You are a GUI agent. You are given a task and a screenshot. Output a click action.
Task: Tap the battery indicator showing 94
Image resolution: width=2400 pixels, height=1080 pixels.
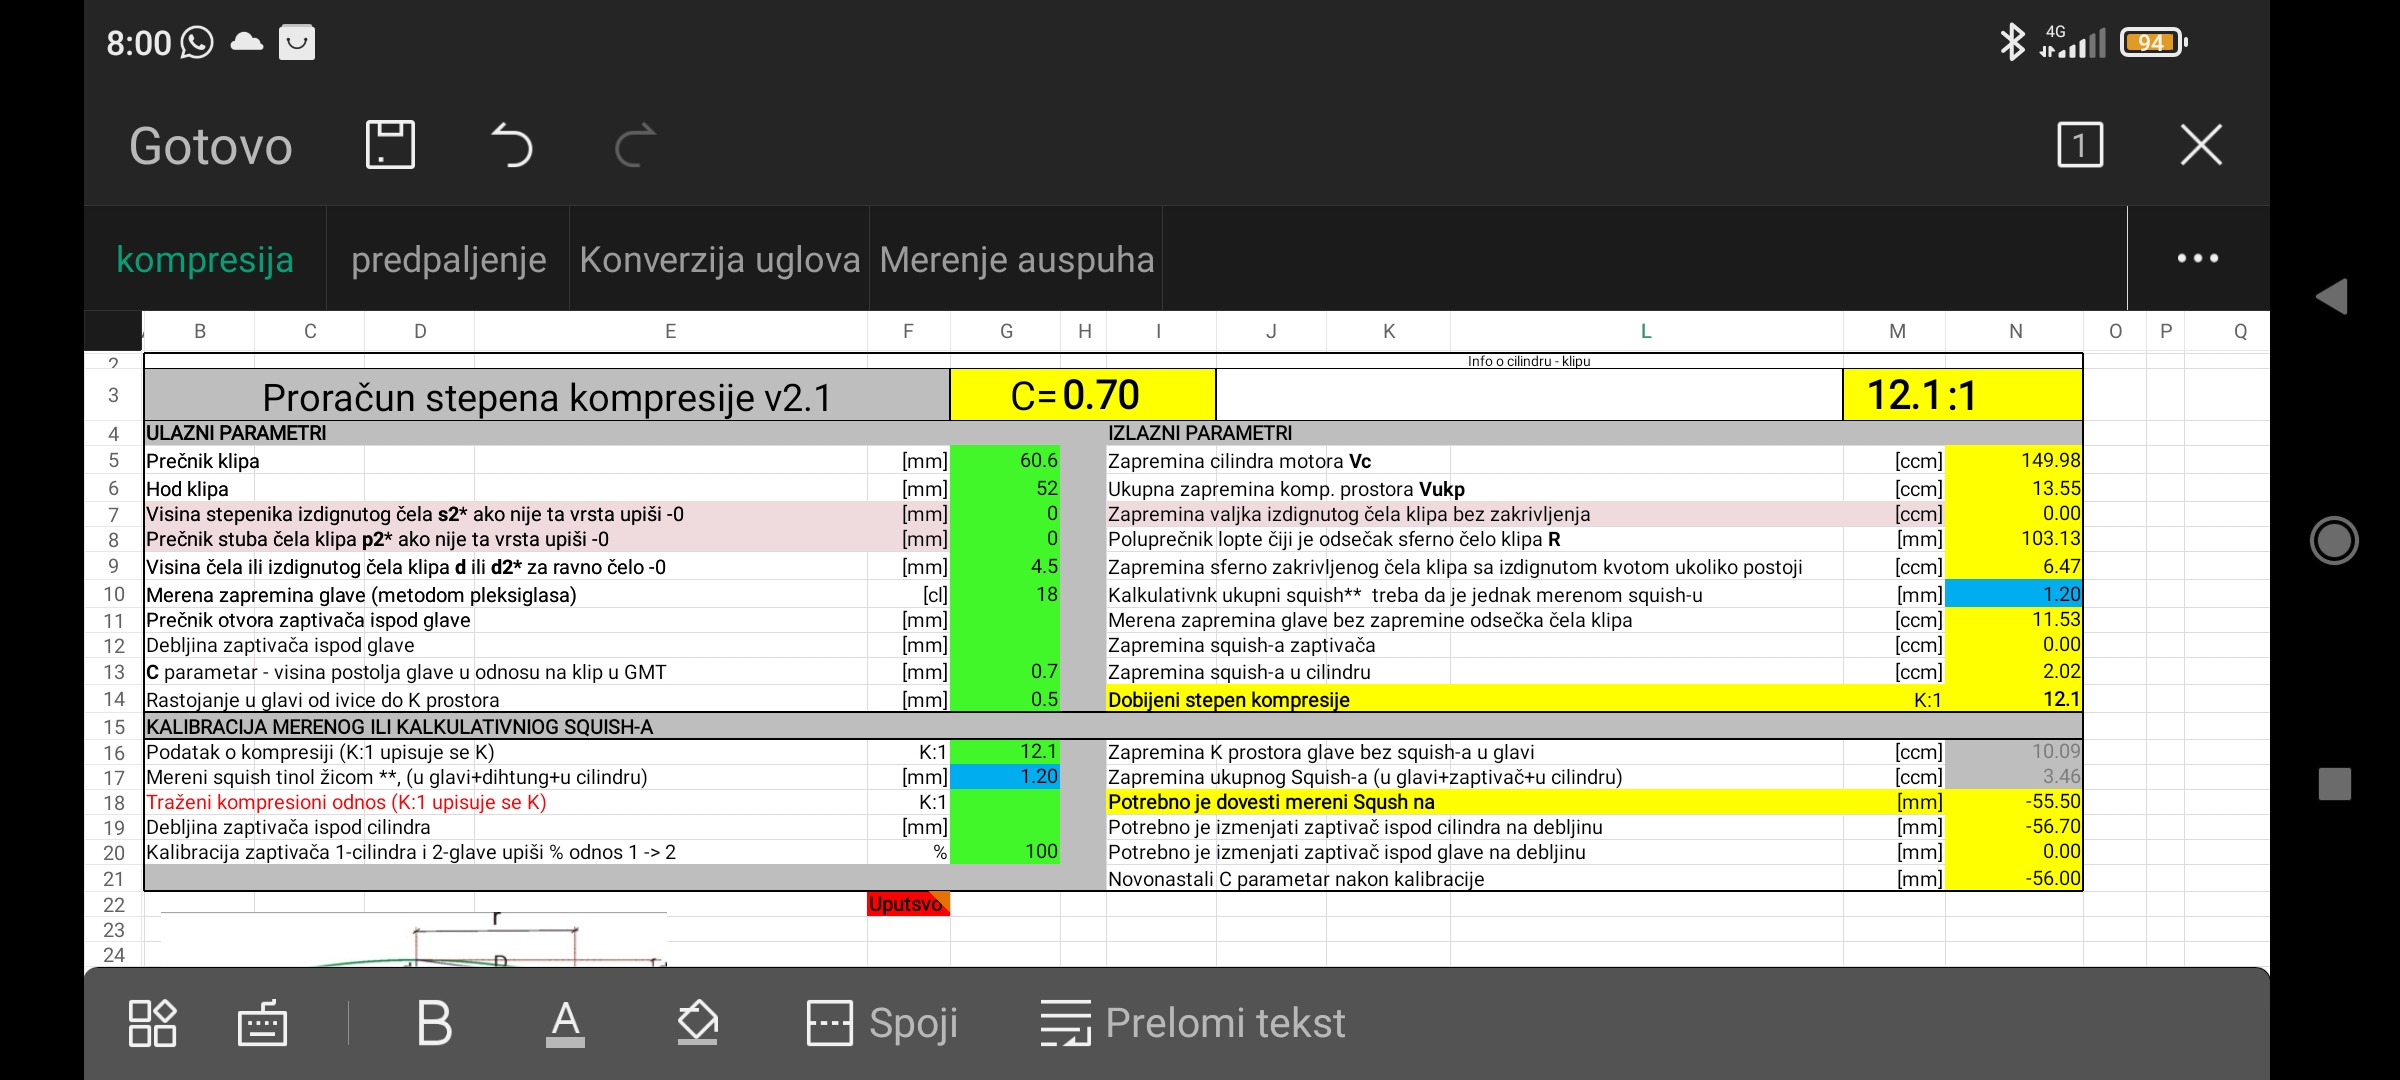click(2153, 42)
